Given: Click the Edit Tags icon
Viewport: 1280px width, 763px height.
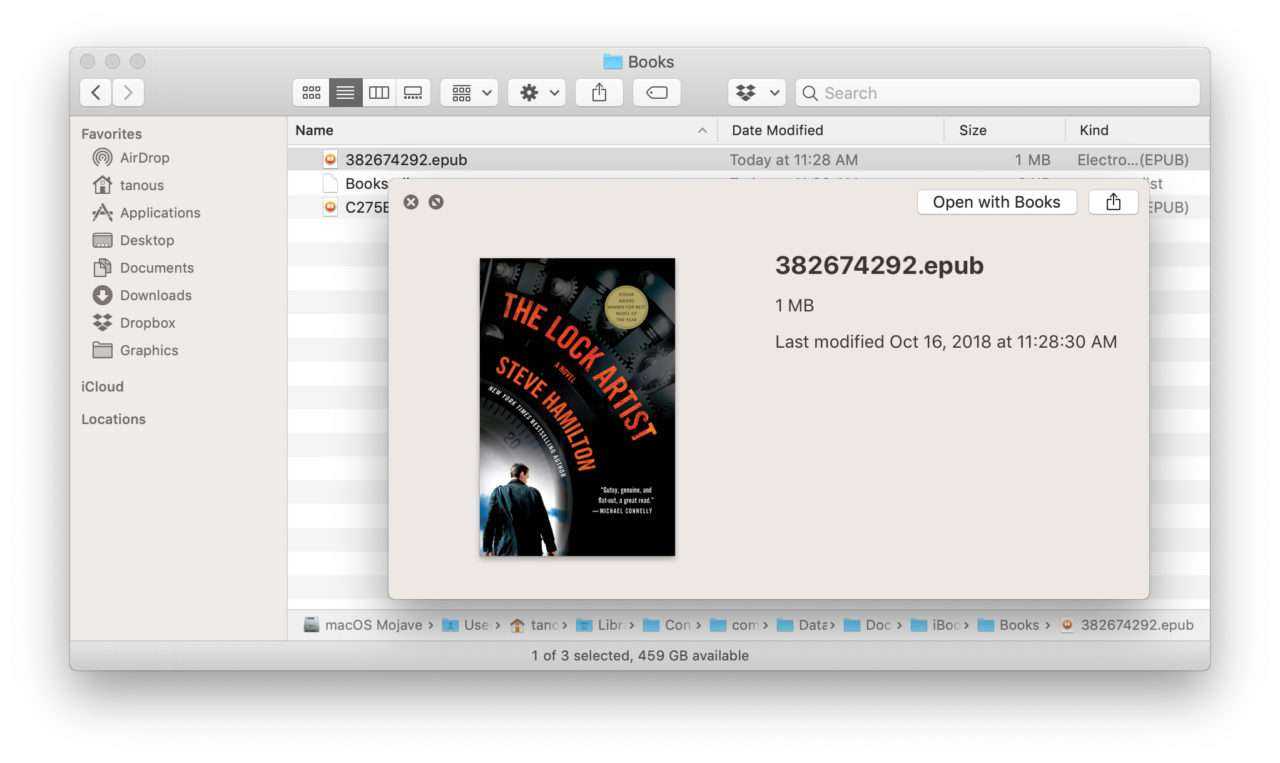Looking at the screenshot, I should (x=656, y=93).
